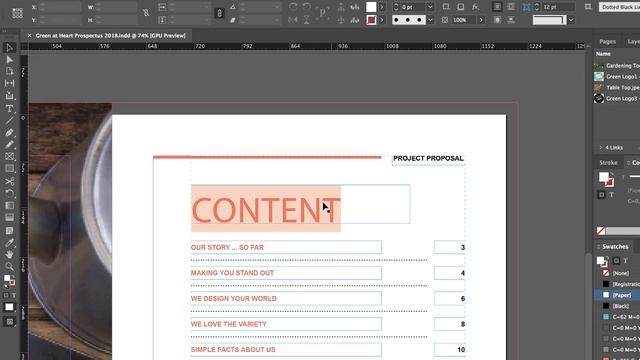Open the dropdown beside the corner shape box

coord(571,20)
